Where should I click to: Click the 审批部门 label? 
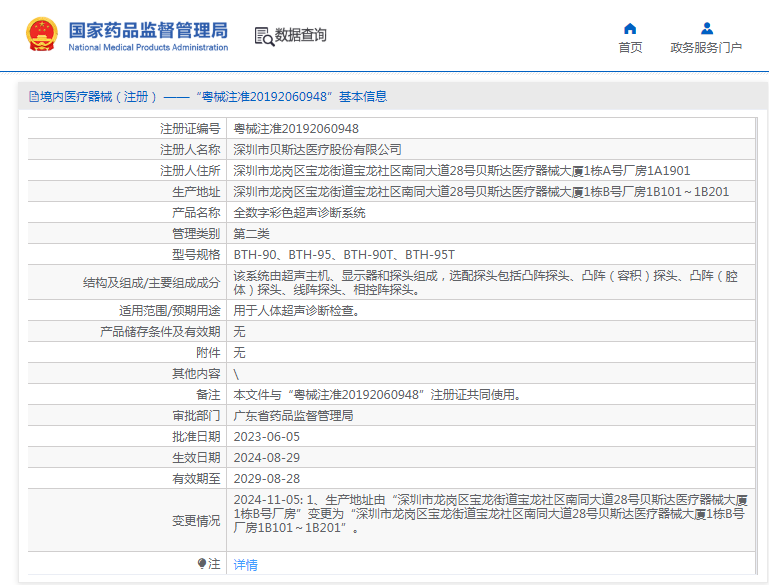196,416
